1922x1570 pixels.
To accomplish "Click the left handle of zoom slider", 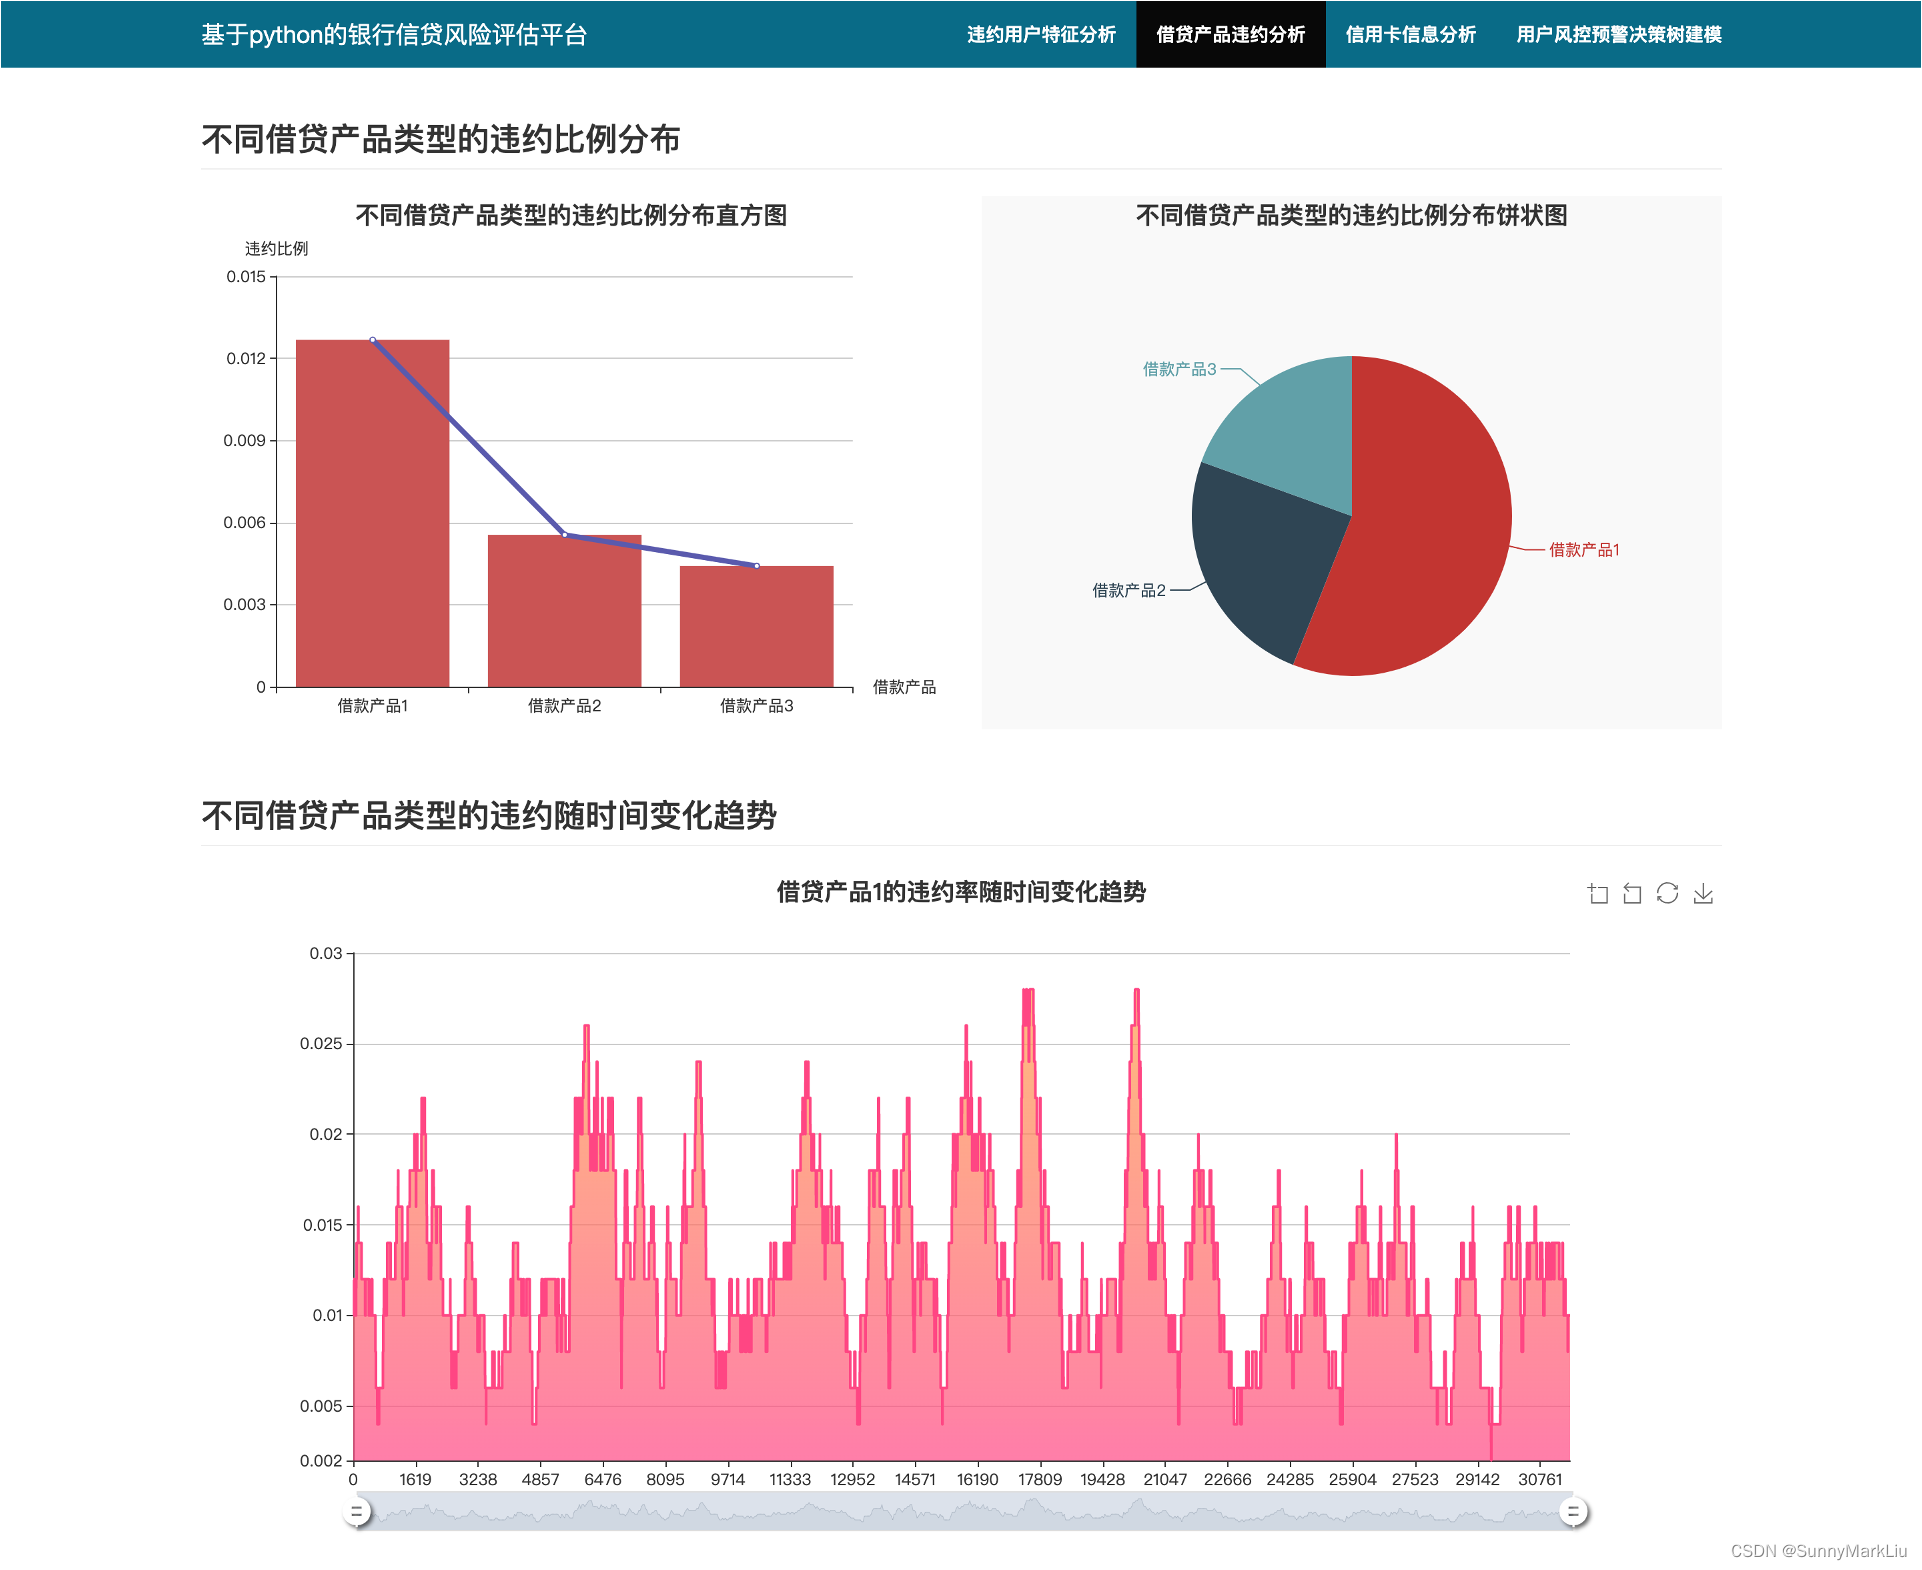I will click(356, 1512).
